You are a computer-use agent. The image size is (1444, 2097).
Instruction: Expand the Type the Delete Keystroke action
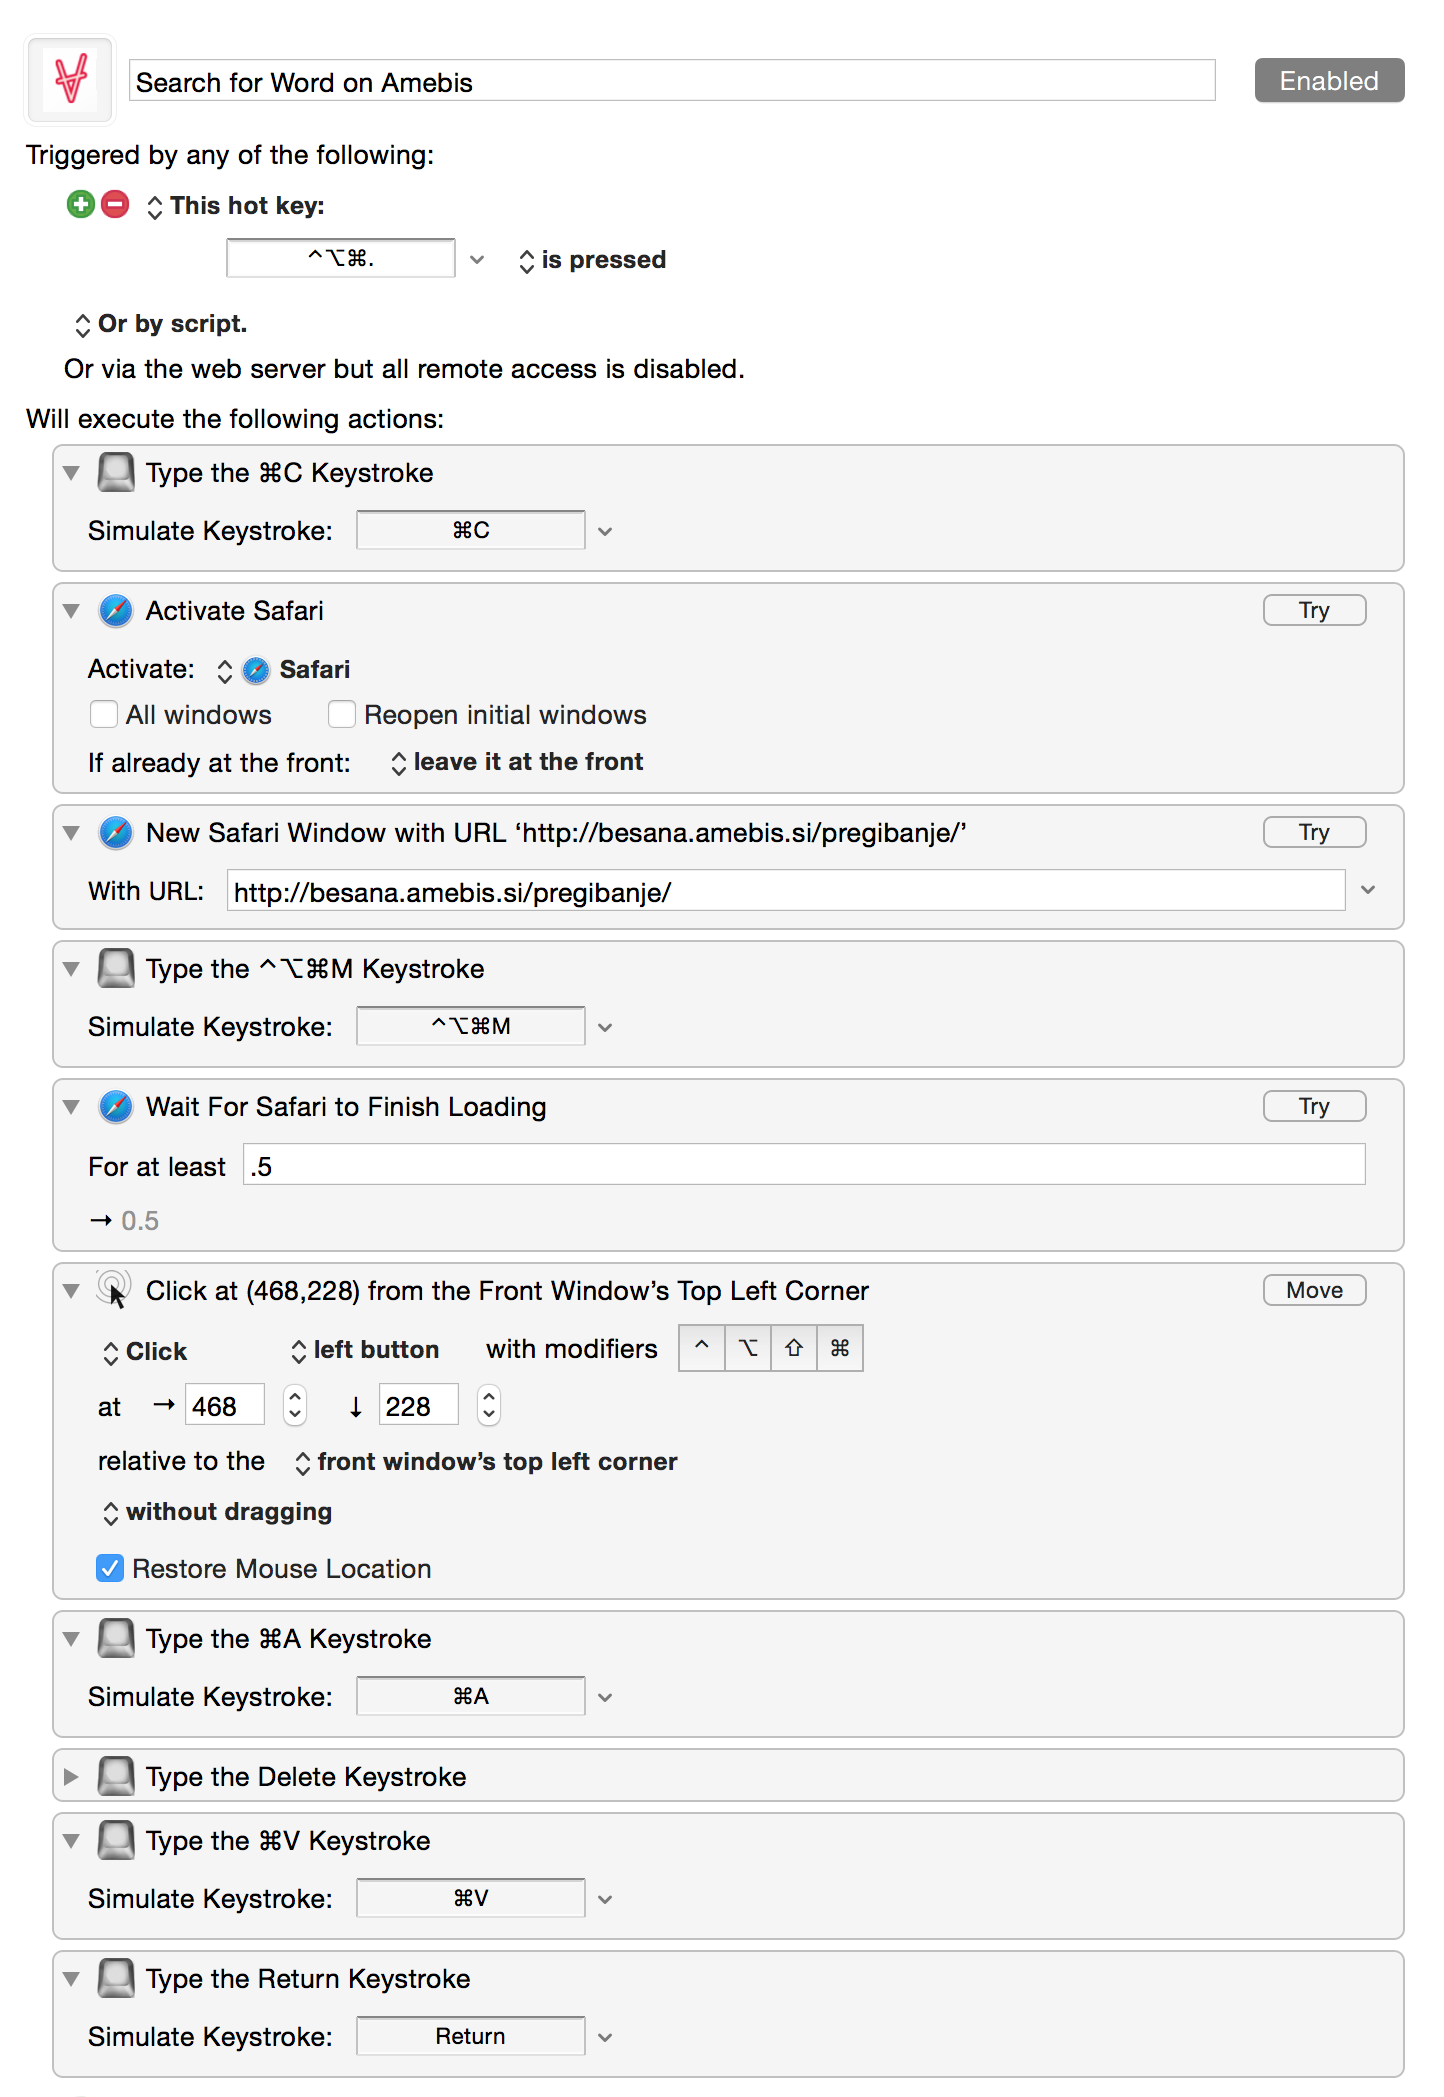(71, 1776)
